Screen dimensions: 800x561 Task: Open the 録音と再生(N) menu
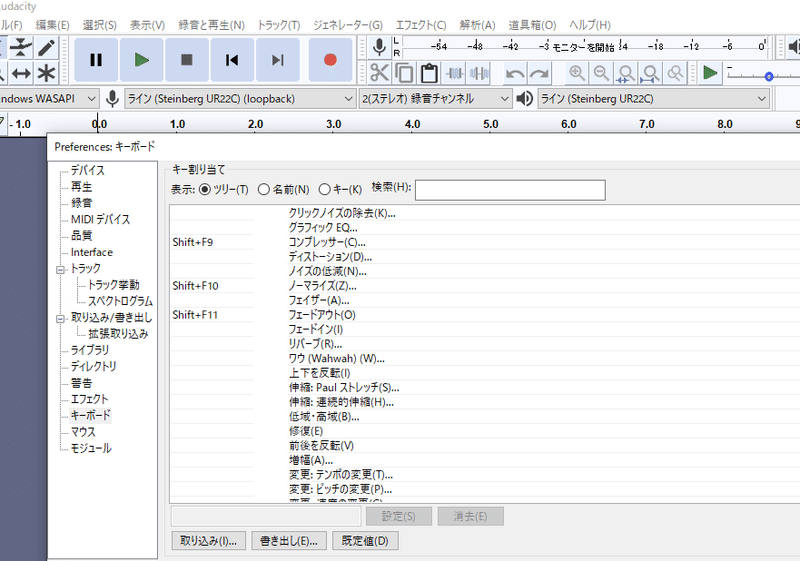pos(211,25)
